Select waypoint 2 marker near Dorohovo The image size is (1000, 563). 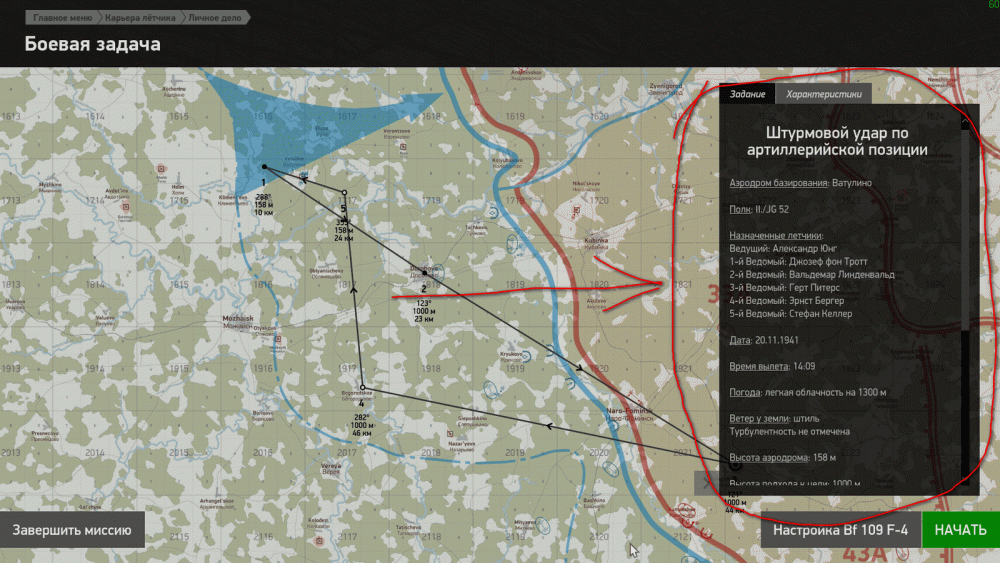click(x=425, y=273)
